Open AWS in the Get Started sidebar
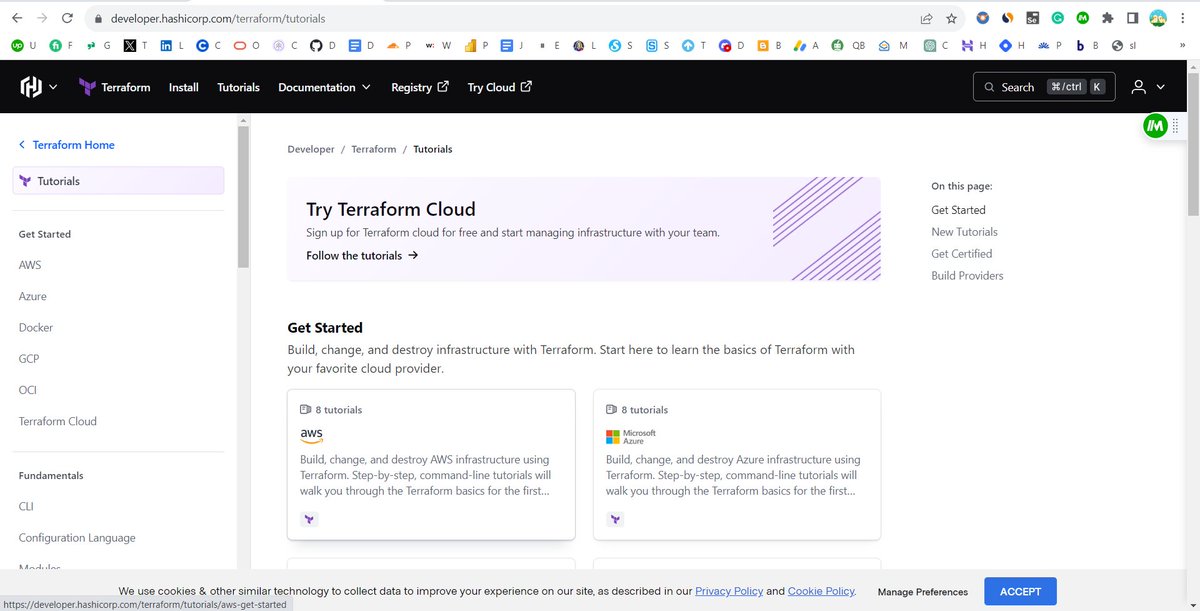This screenshot has height=611, width=1200. 30,265
